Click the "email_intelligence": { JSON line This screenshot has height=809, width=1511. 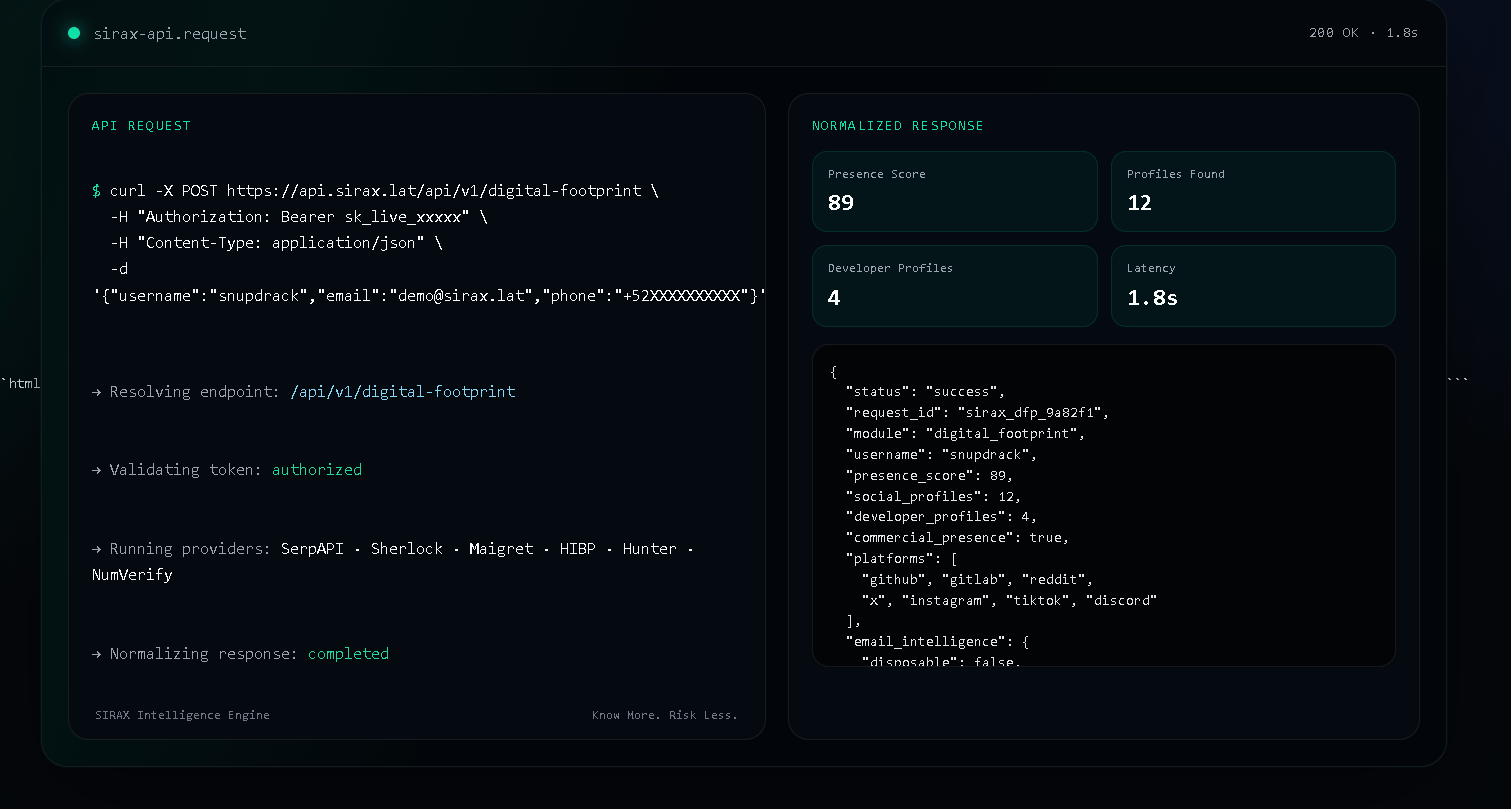[938, 642]
